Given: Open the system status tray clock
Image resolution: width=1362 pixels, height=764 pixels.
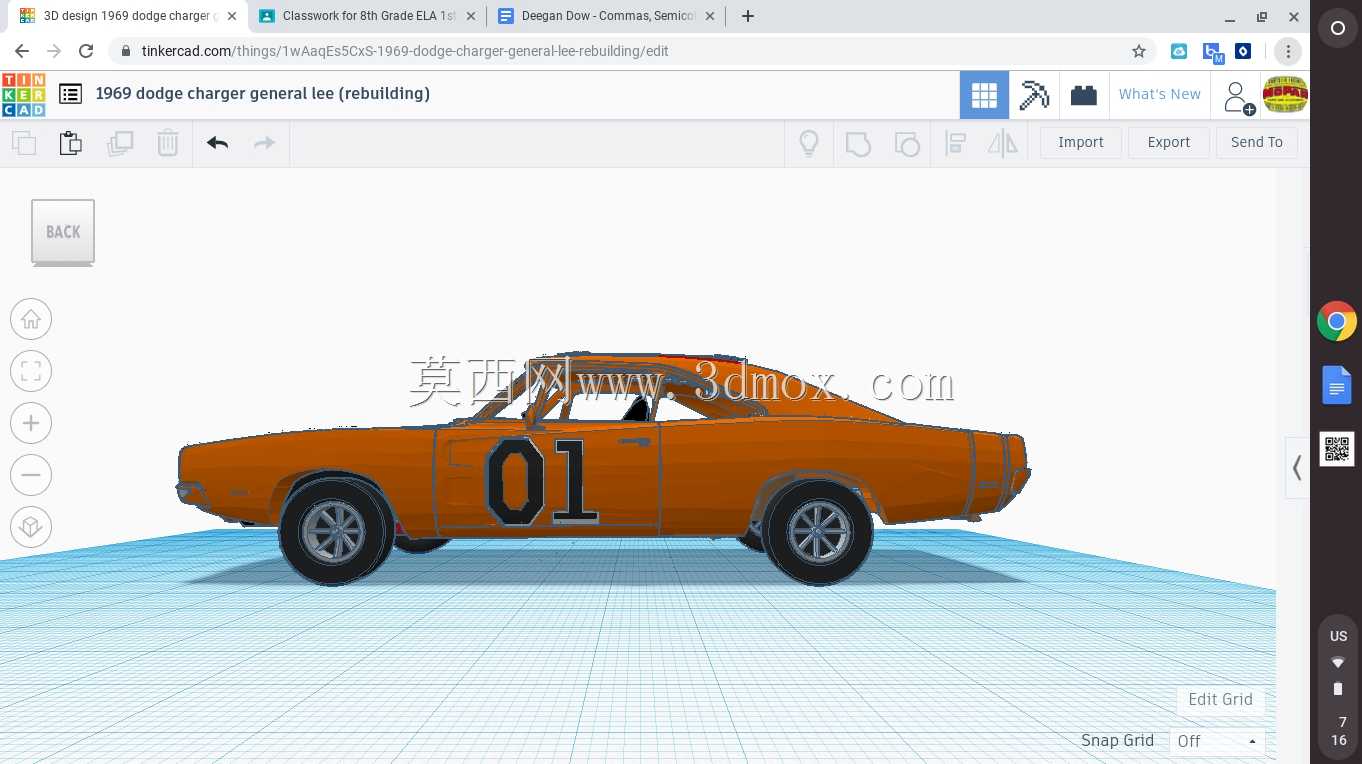Looking at the screenshot, I should coord(1338,731).
